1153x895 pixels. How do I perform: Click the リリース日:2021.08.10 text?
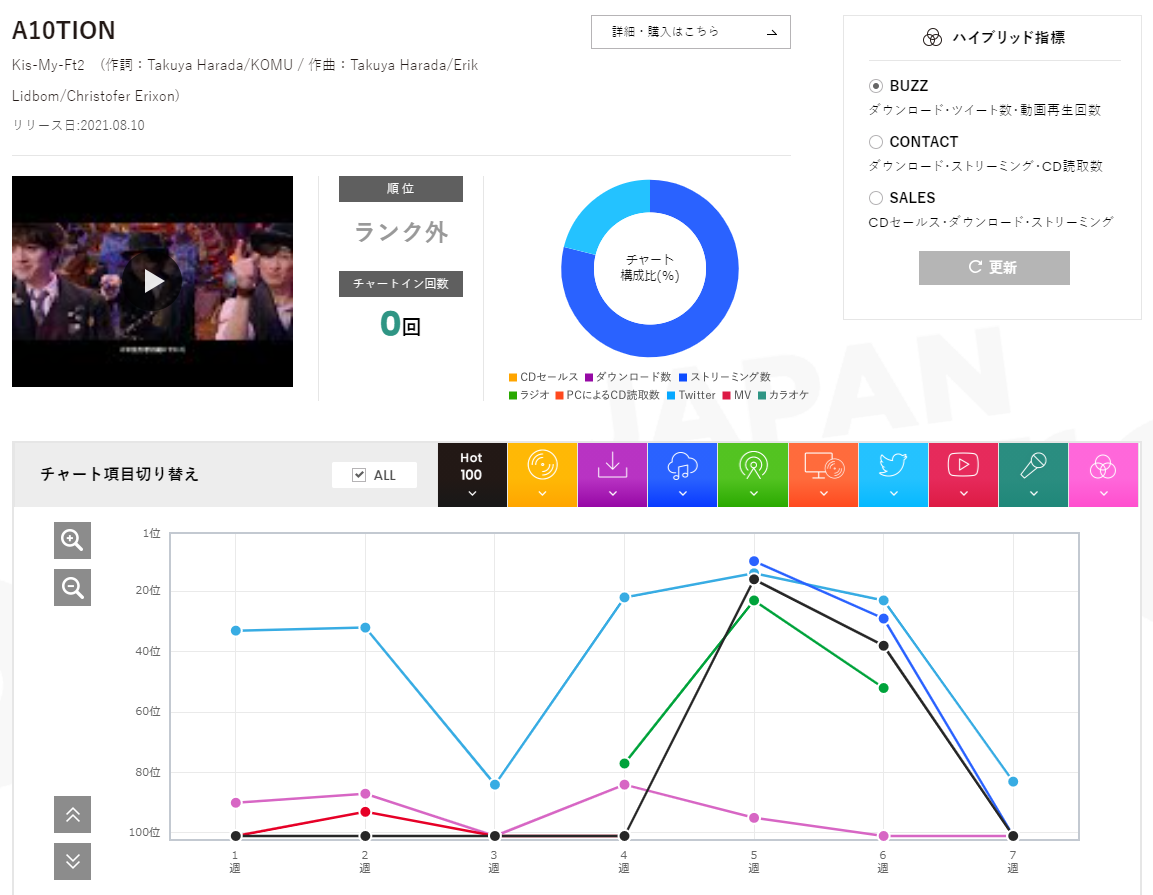click(x=78, y=125)
